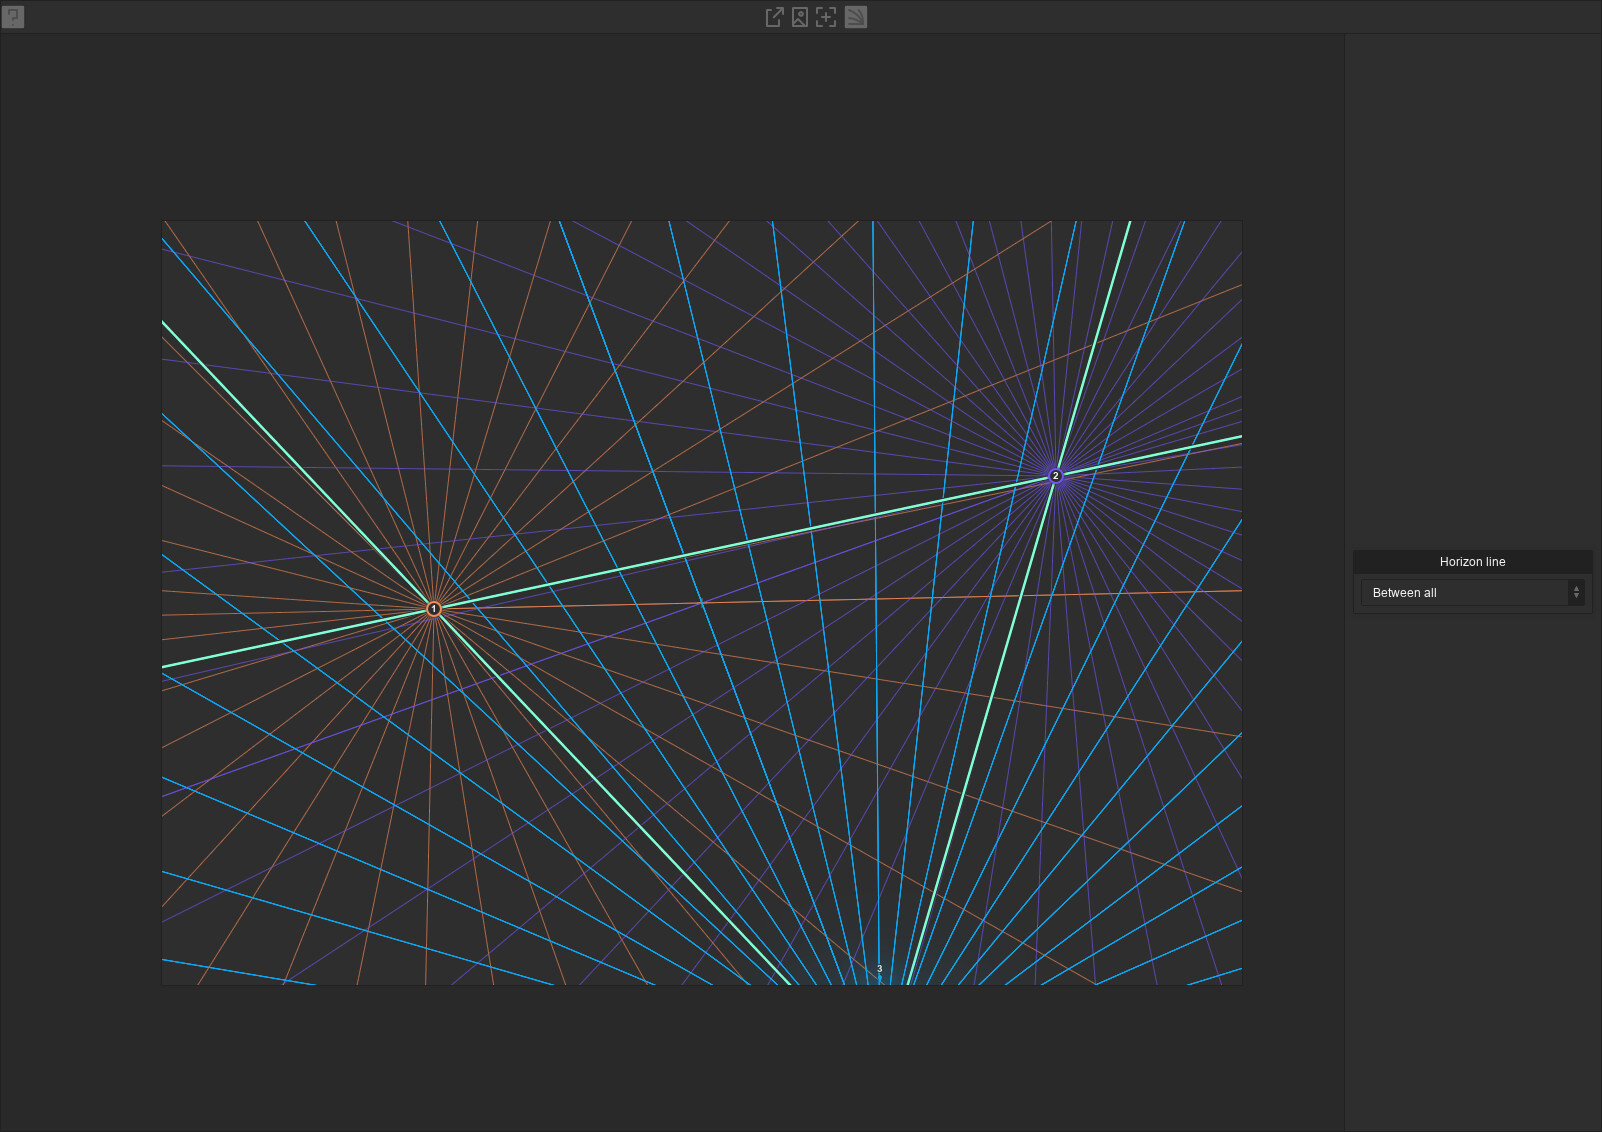Open the help question mark icon
1602x1132 pixels.
(x=13, y=17)
